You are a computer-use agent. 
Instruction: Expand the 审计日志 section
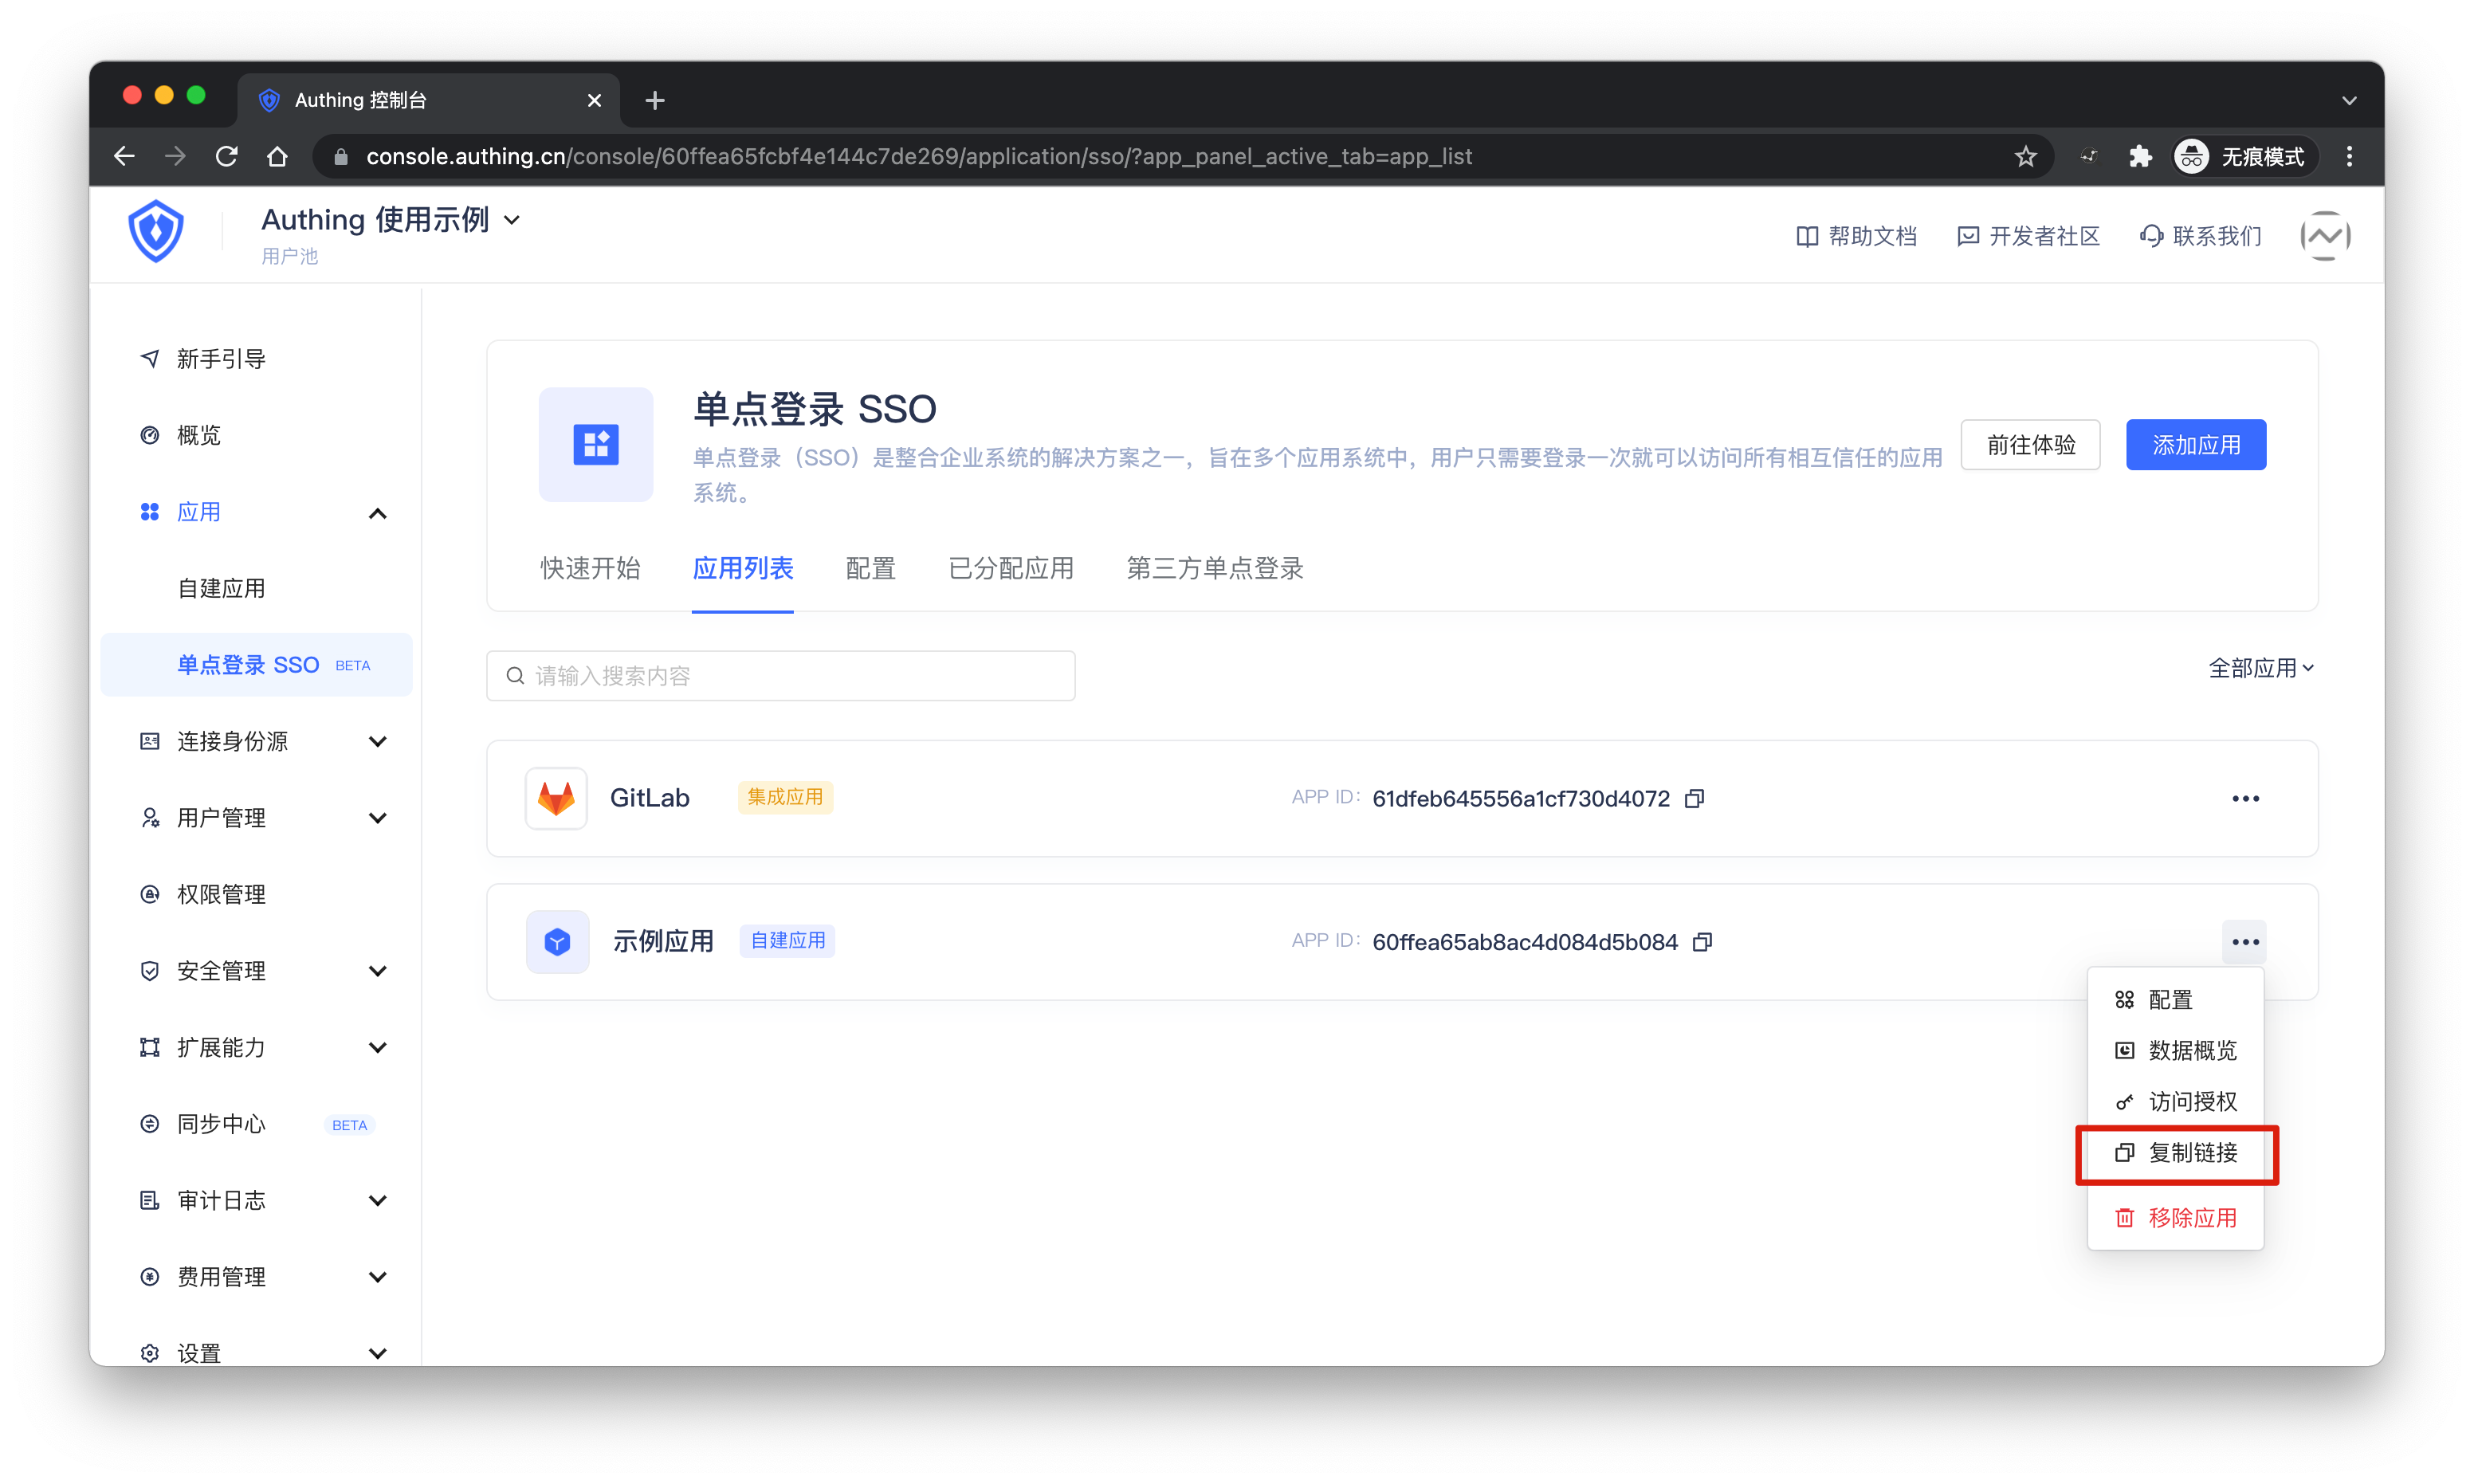378,1200
